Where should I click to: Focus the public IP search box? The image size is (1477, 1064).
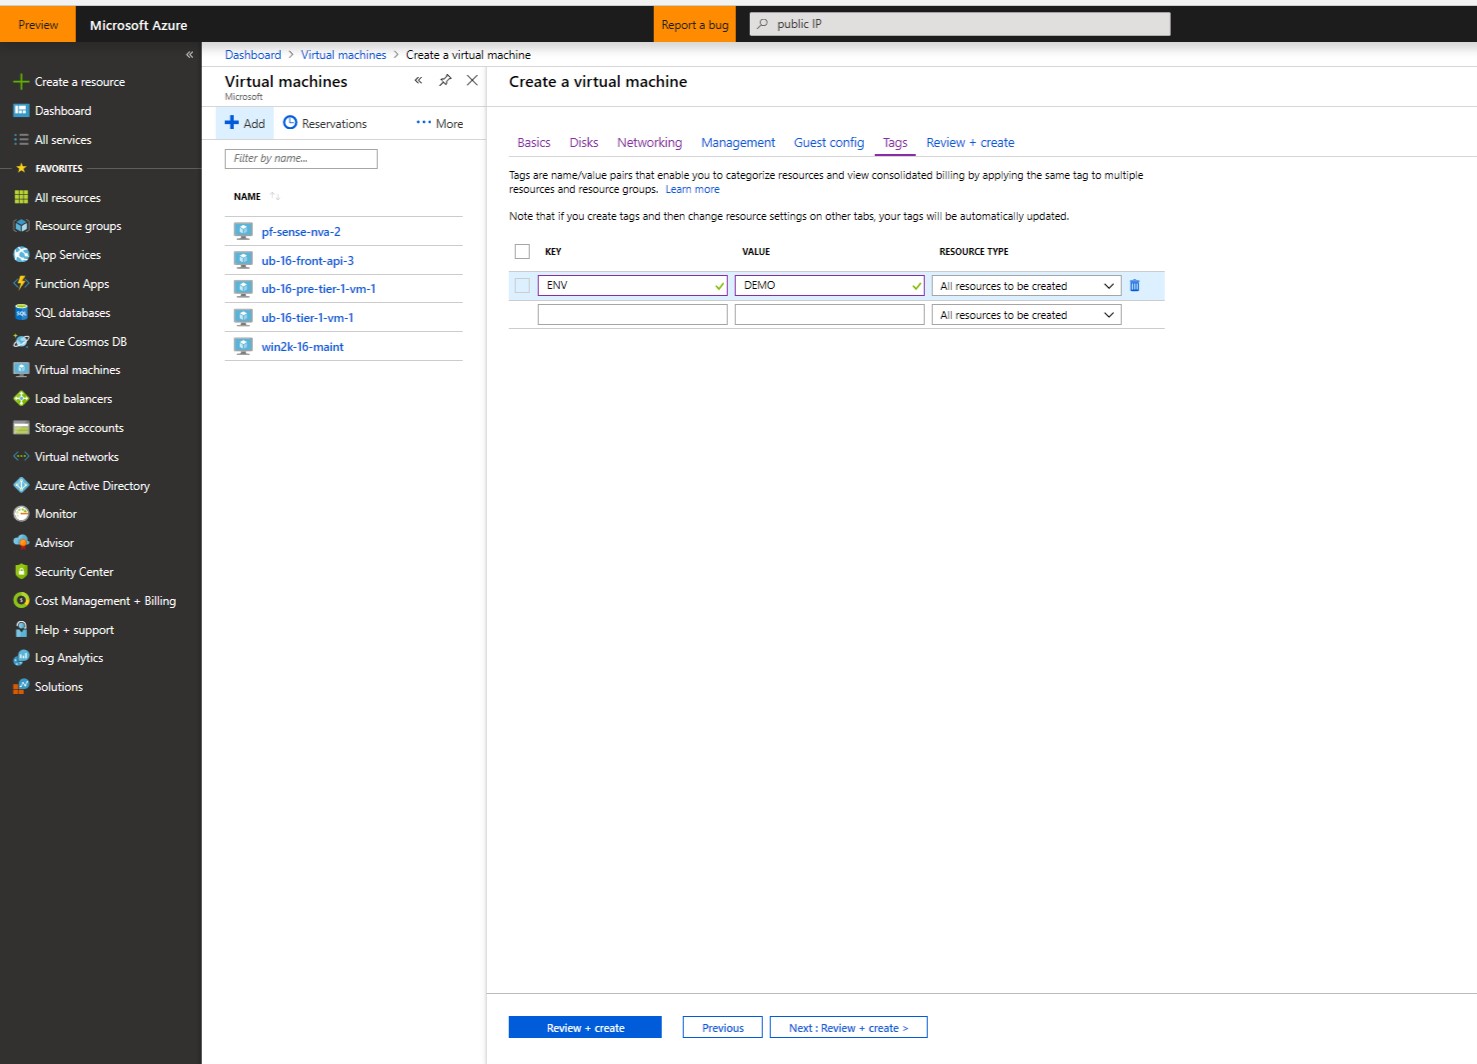click(960, 24)
